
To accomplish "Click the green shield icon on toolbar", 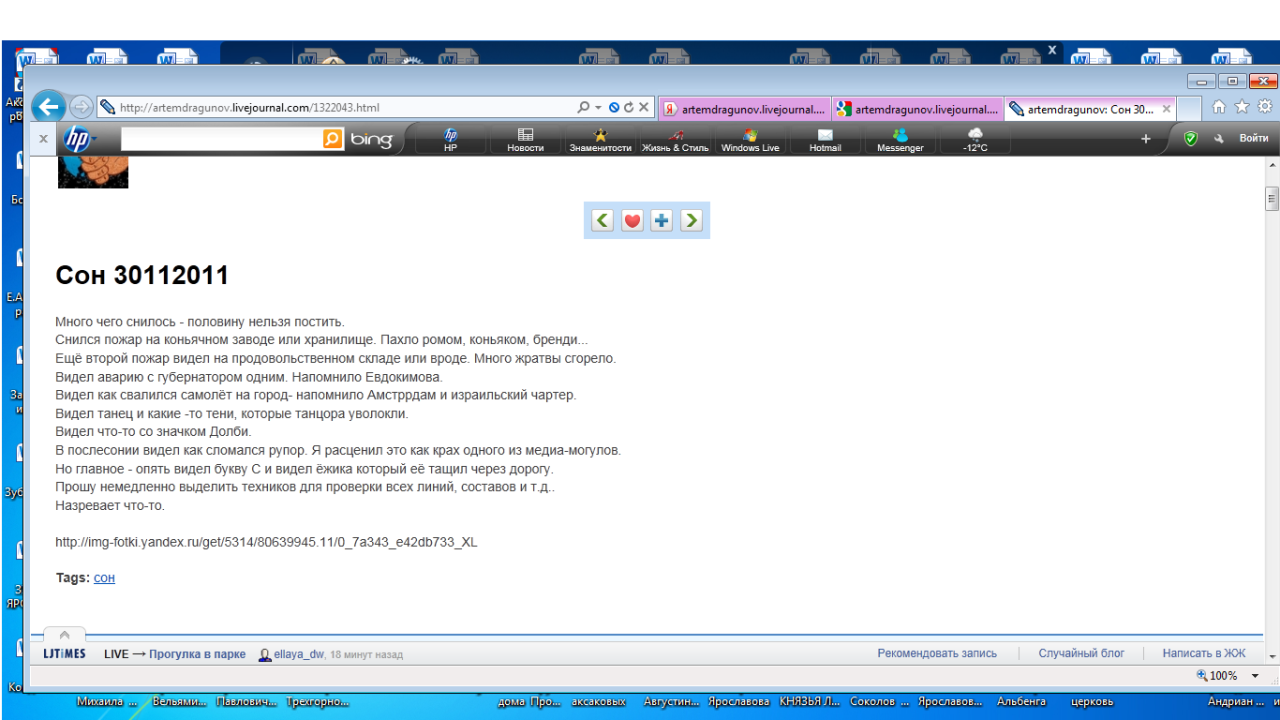I will click(1190, 139).
